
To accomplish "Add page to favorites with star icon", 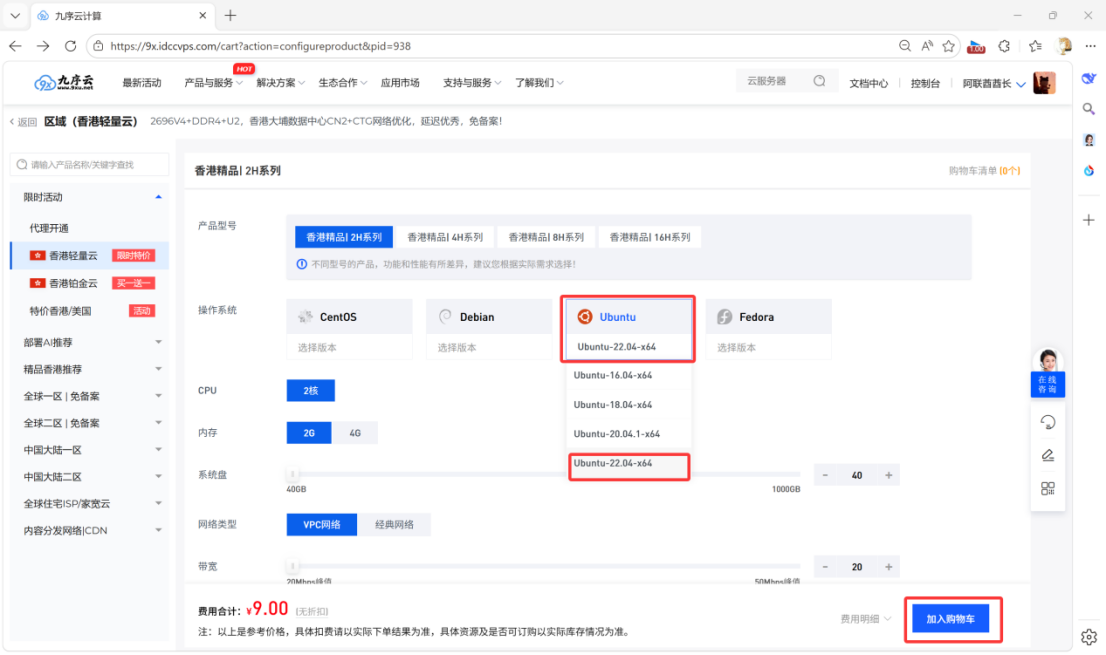I will [x=949, y=46].
